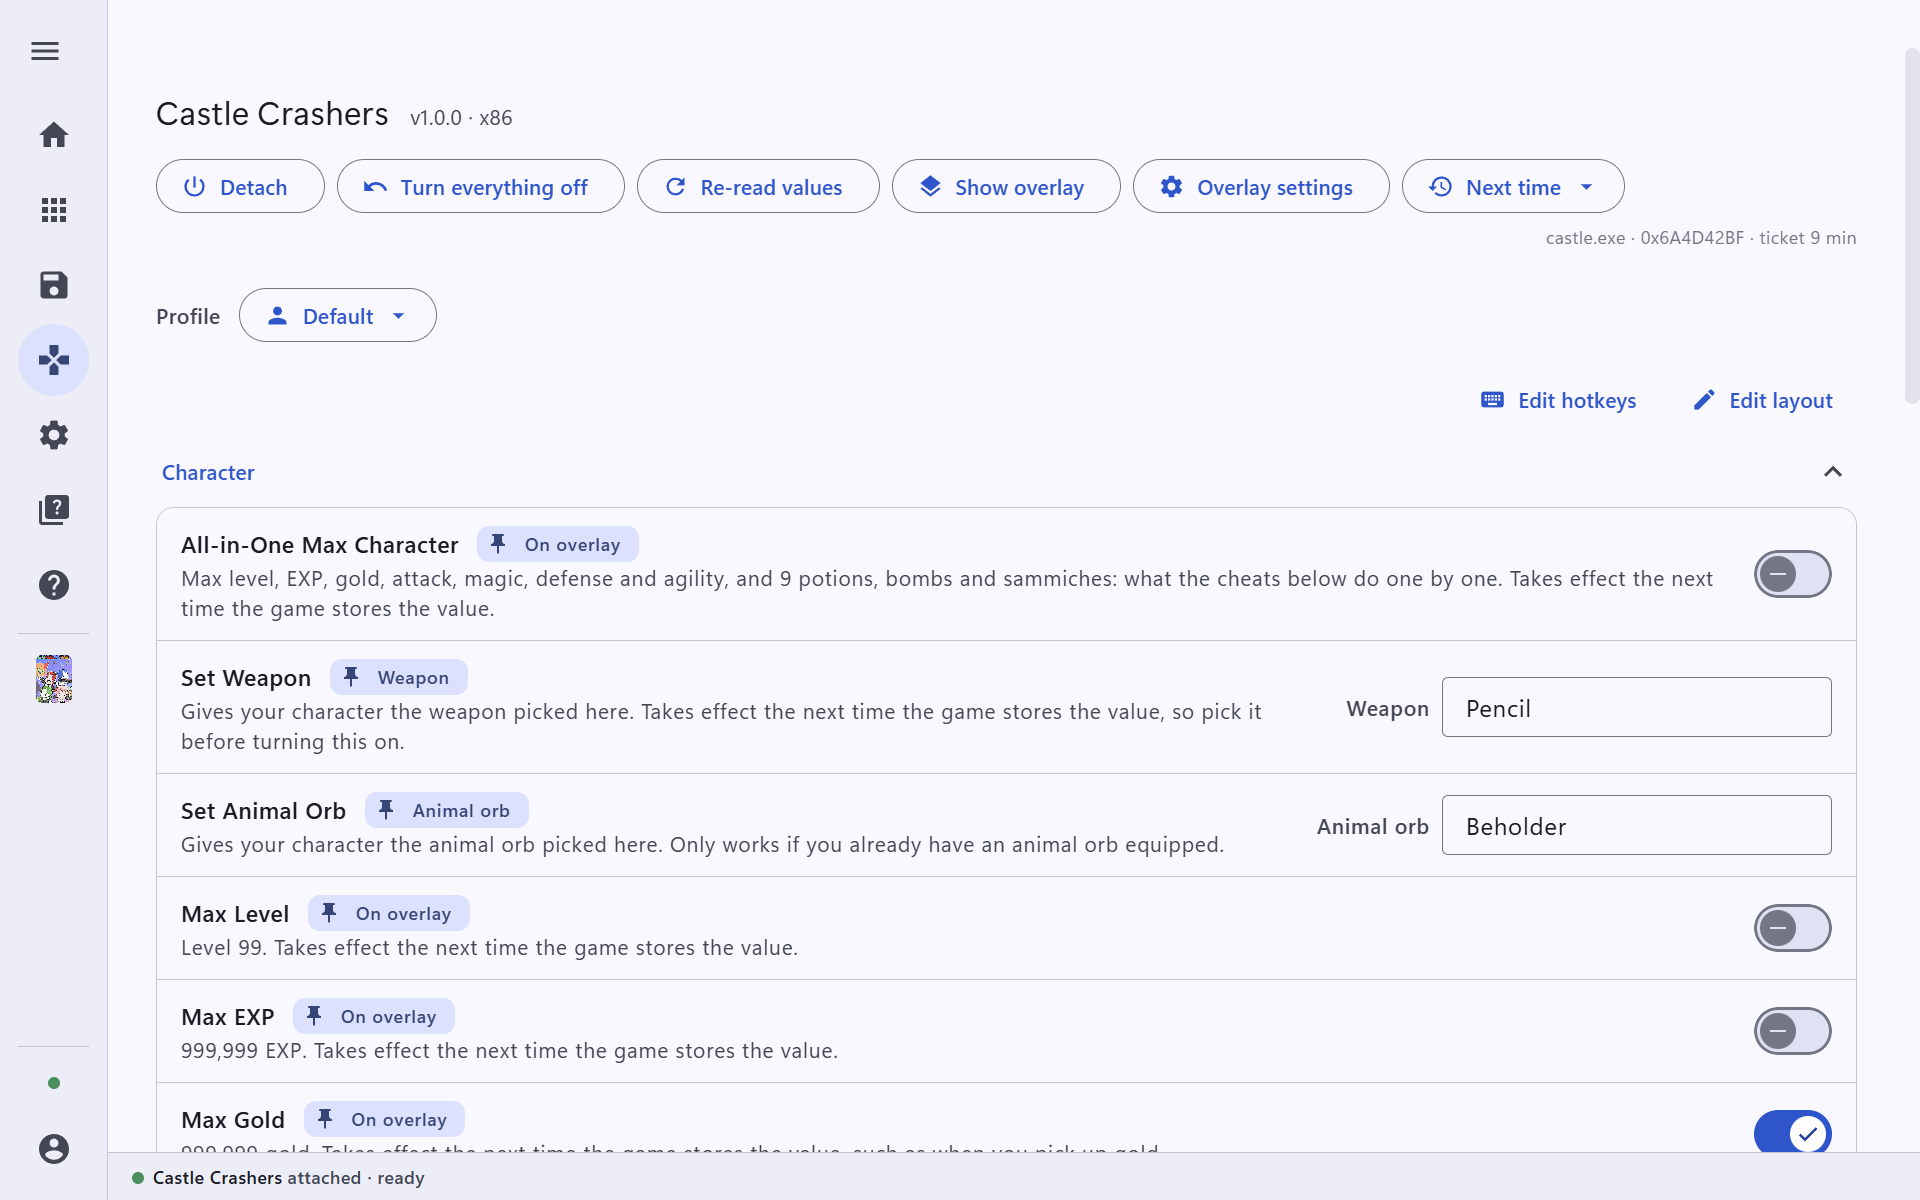Click the 'v1.0.0 · x86' version text
The width and height of the screenshot is (1920, 1200).
click(x=461, y=118)
